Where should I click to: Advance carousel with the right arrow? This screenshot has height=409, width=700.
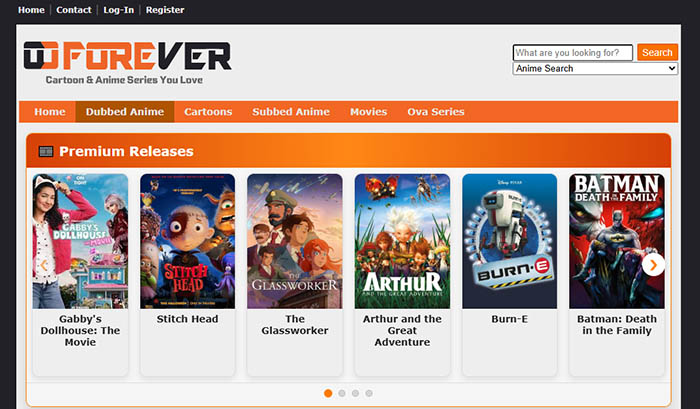click(653, 265)
